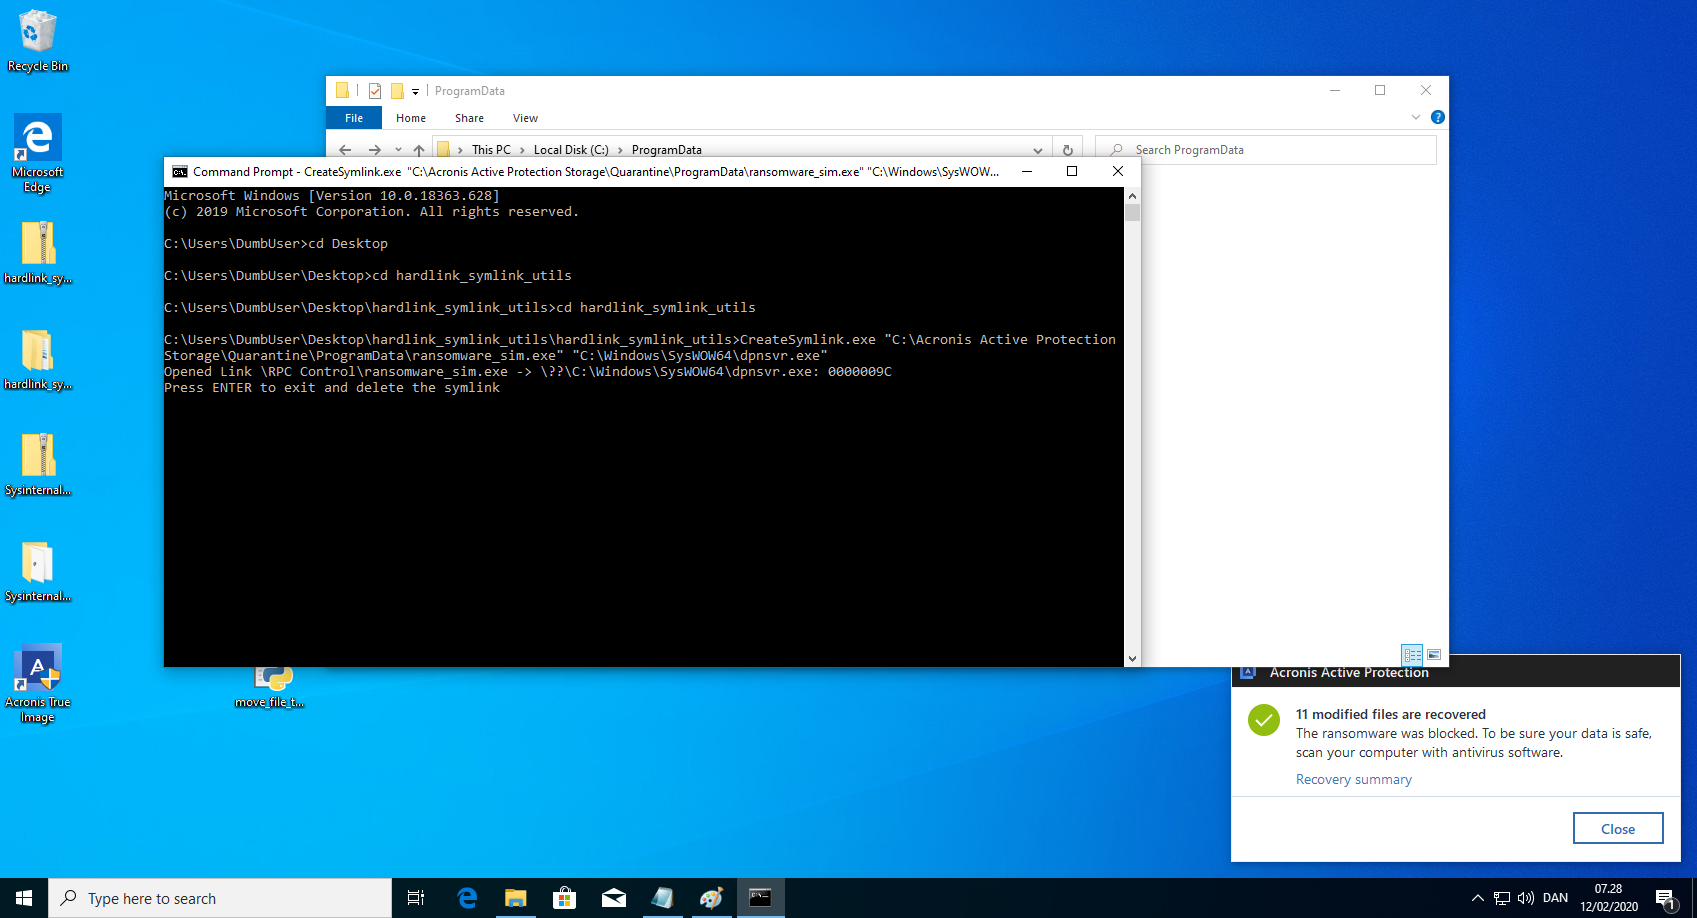Open the Acronis True Image desktop shortcut

(x=37, y=682)
